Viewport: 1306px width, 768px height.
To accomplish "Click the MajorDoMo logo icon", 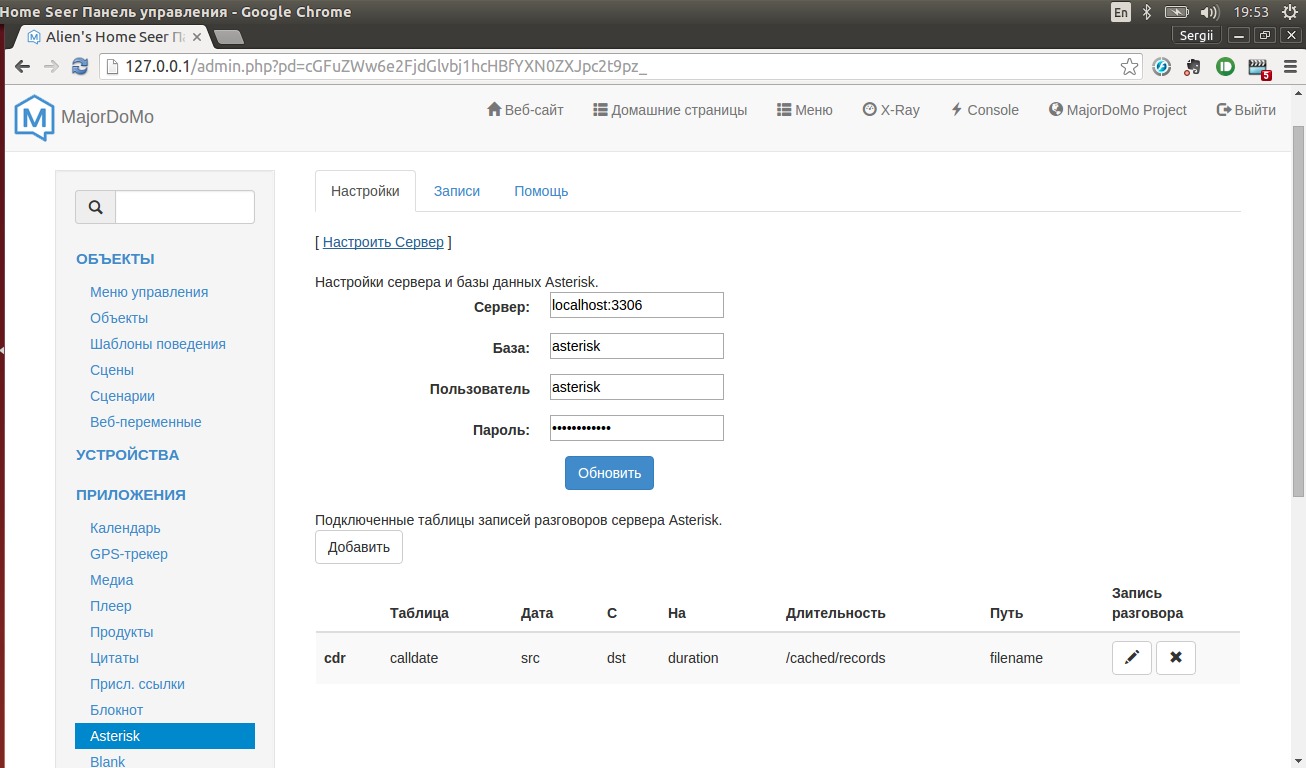I will pyautogui.click(x=34, y=117).
